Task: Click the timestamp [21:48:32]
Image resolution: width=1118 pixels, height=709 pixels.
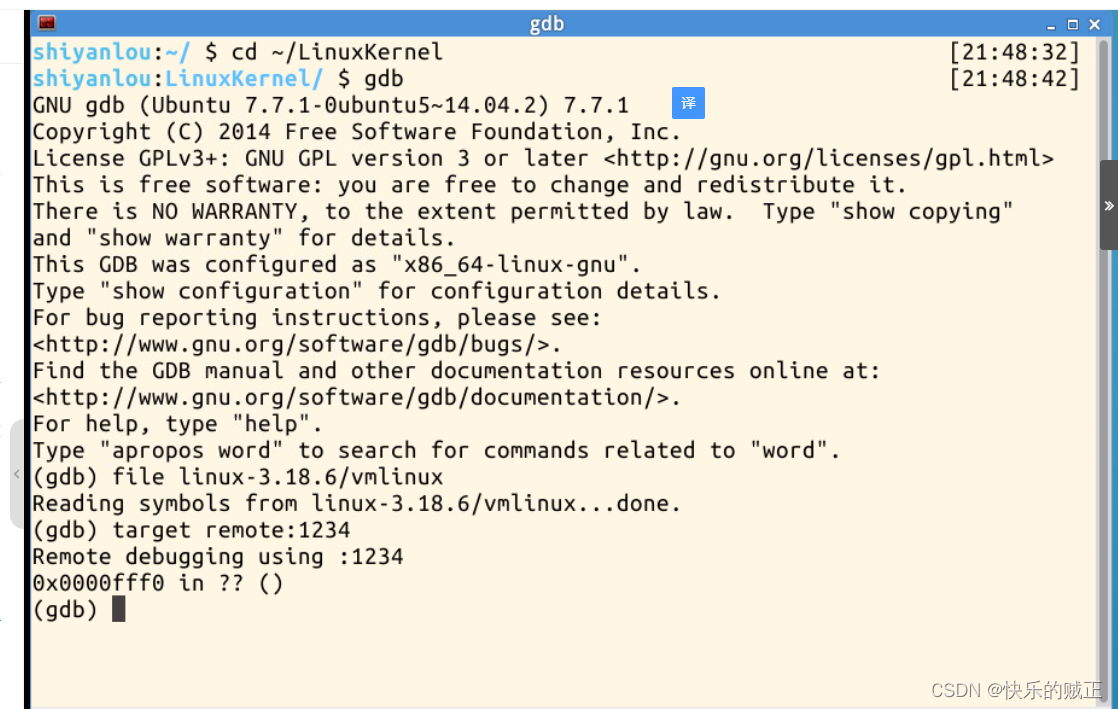Action: (x=1015, y=51)
